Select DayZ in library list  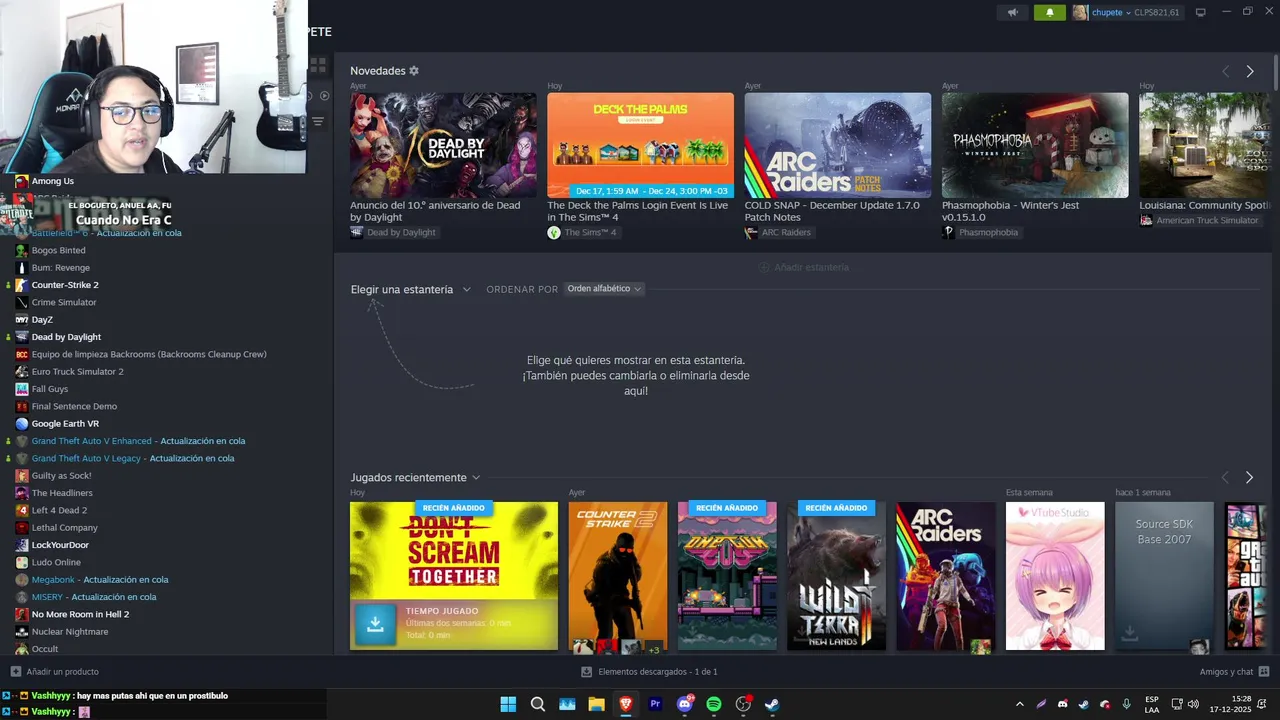(x=42, y=320)
